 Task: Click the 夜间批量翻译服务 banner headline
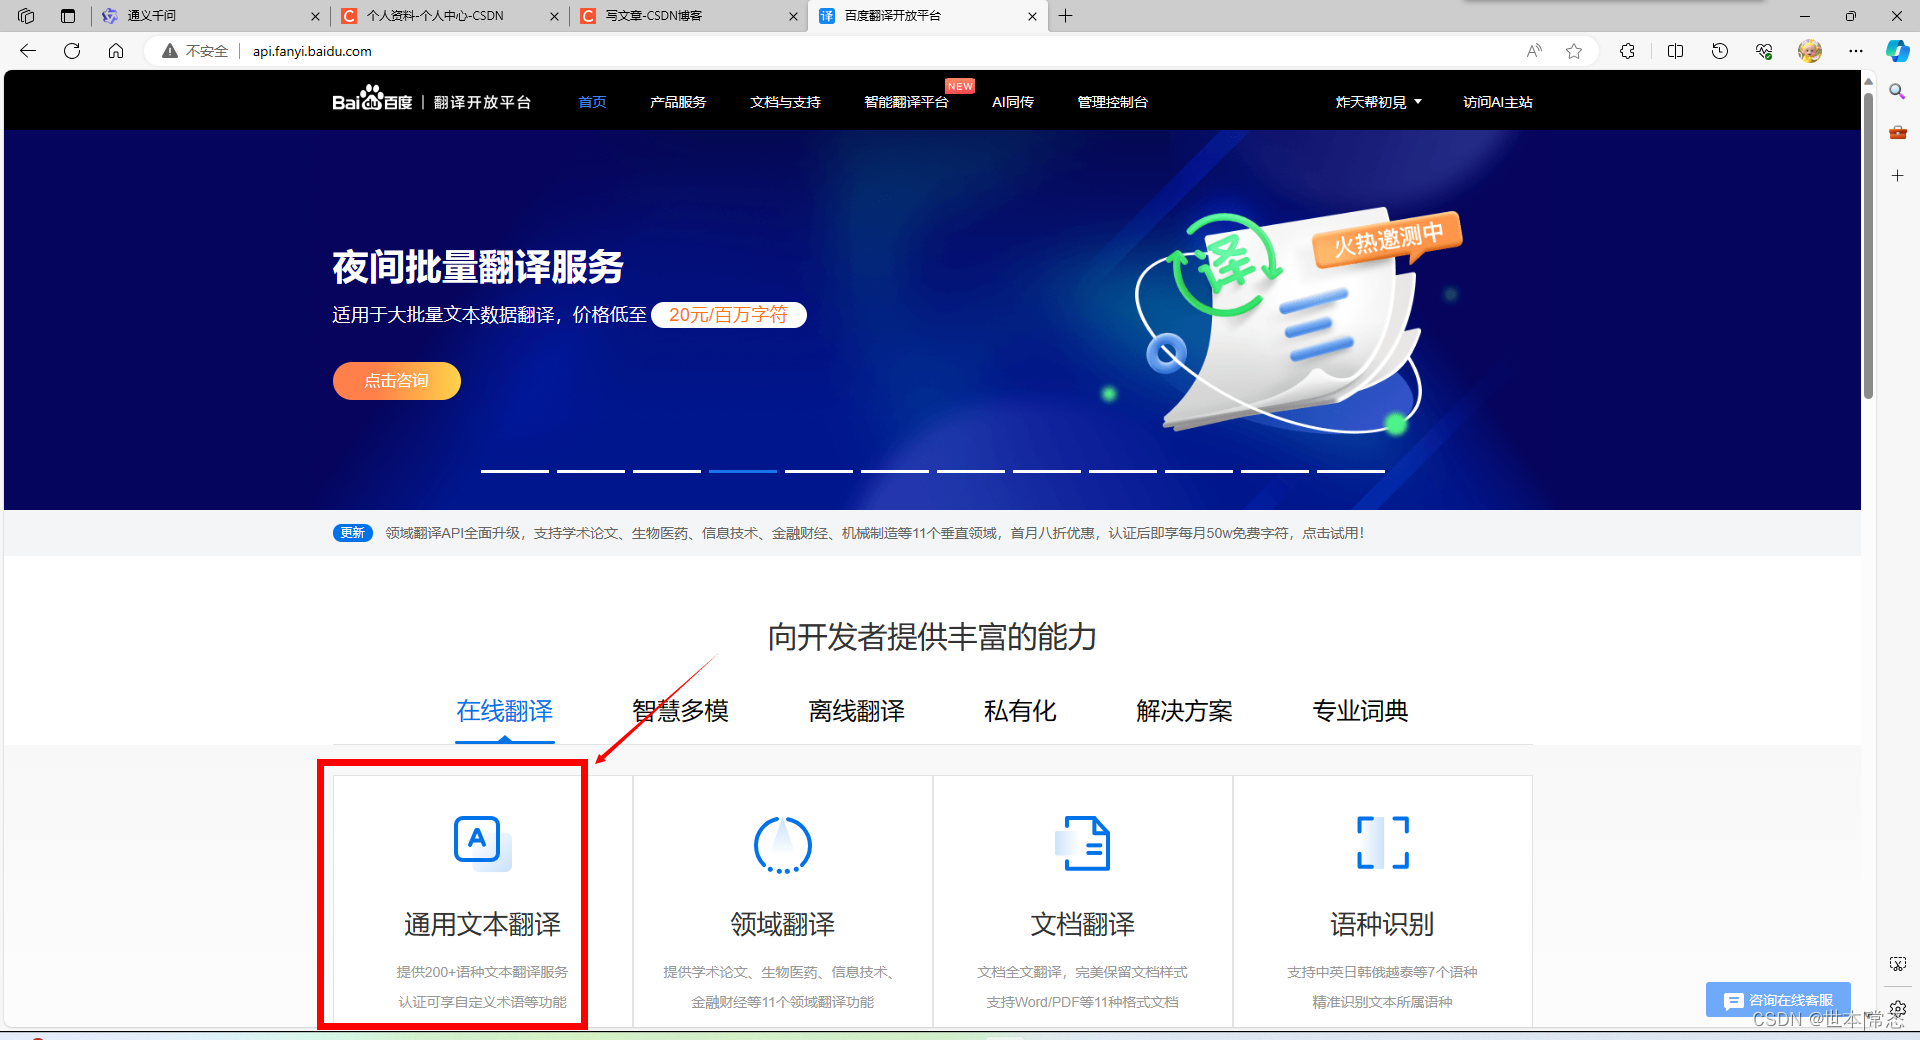pyautogui.click(x=478, y=267)
